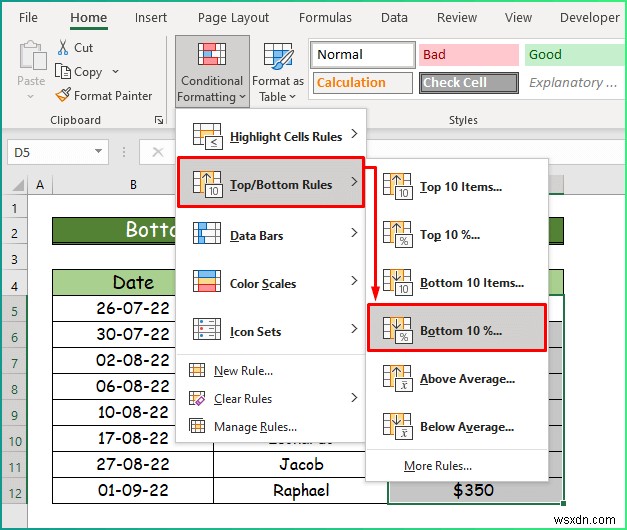
Task: Click the formula bar cancel X icon
Action: coord(158,152)
